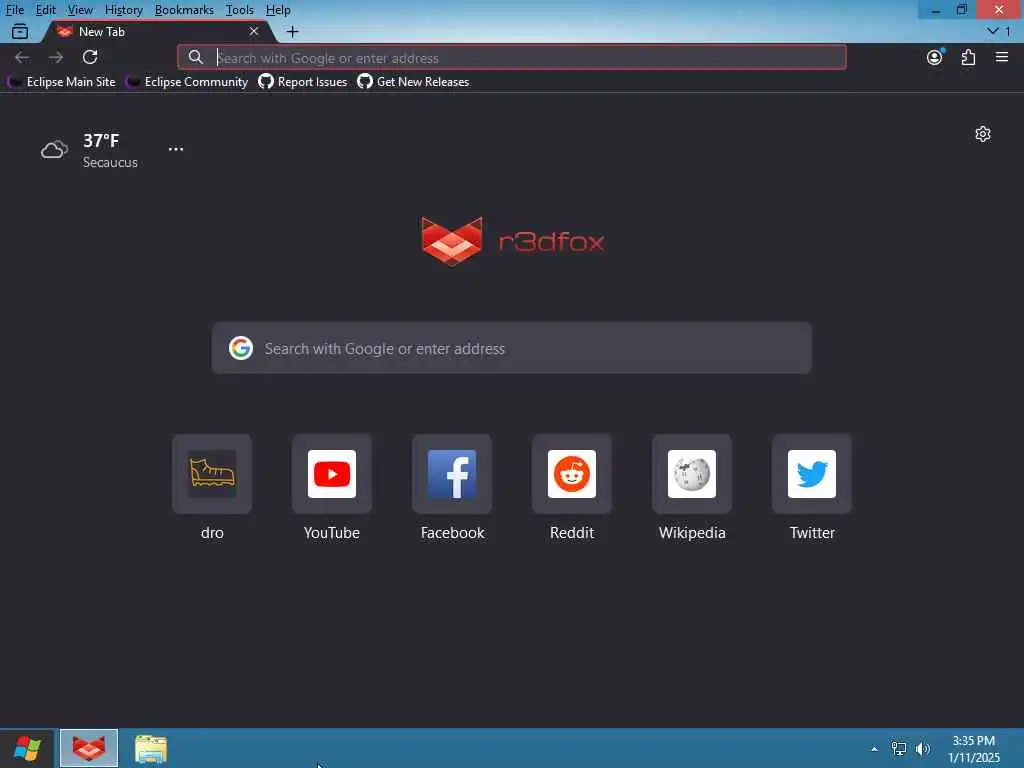The image size is (1024, 768).
Task: Open the account profile icon
Action: 935,57
